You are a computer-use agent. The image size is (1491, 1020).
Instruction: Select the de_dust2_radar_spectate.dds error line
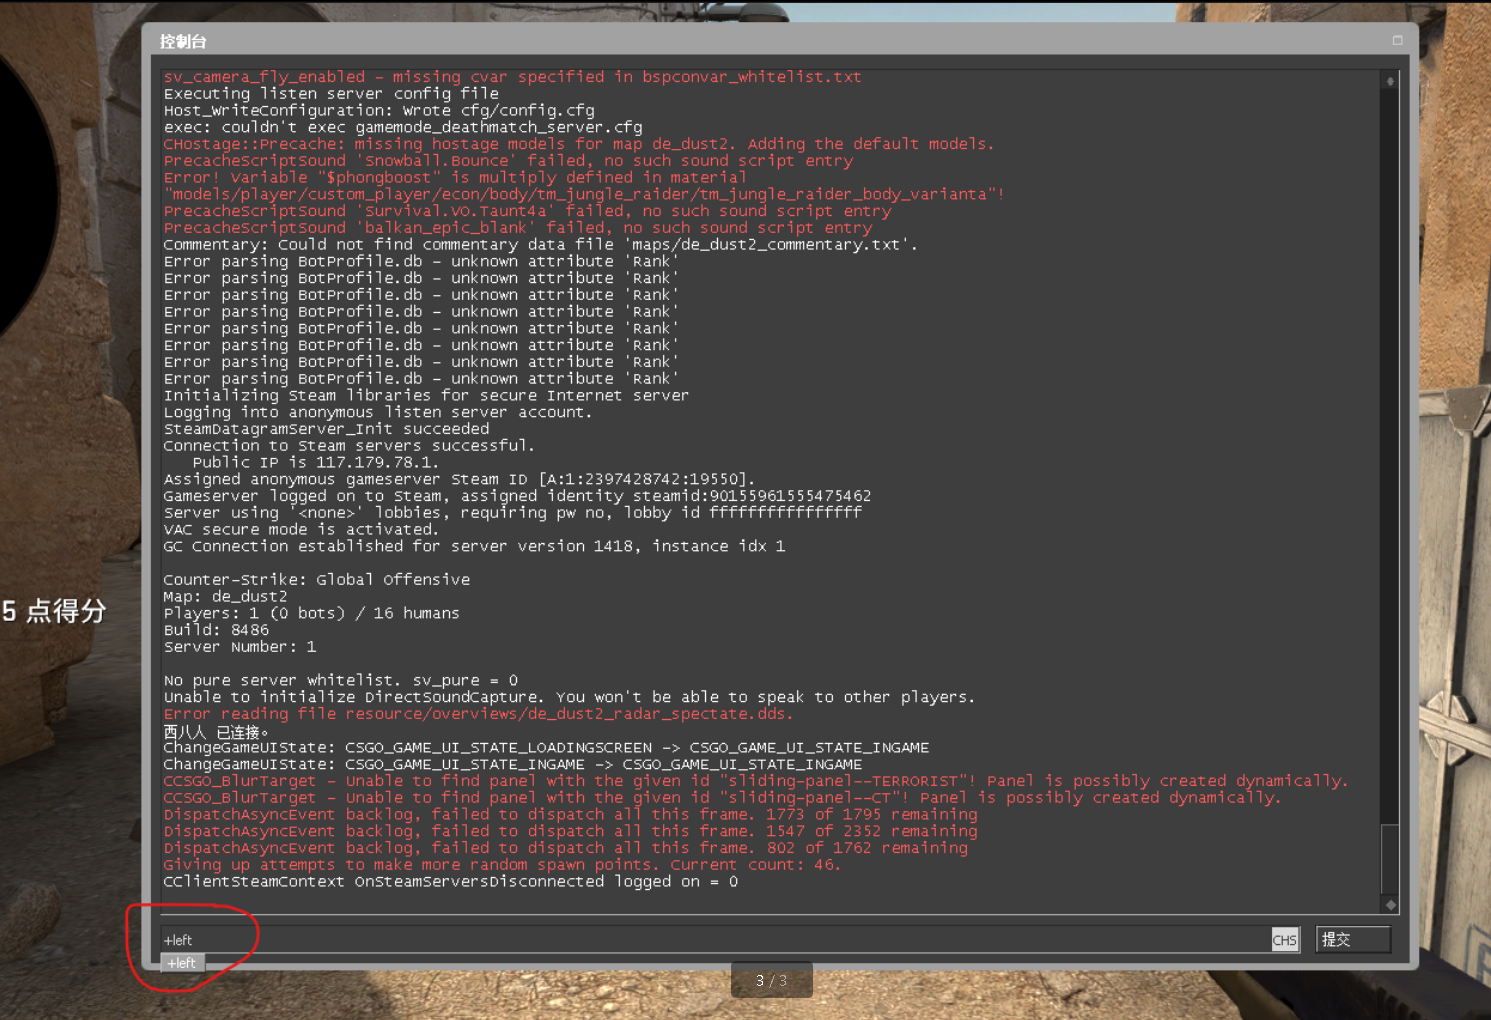[478, 714]
